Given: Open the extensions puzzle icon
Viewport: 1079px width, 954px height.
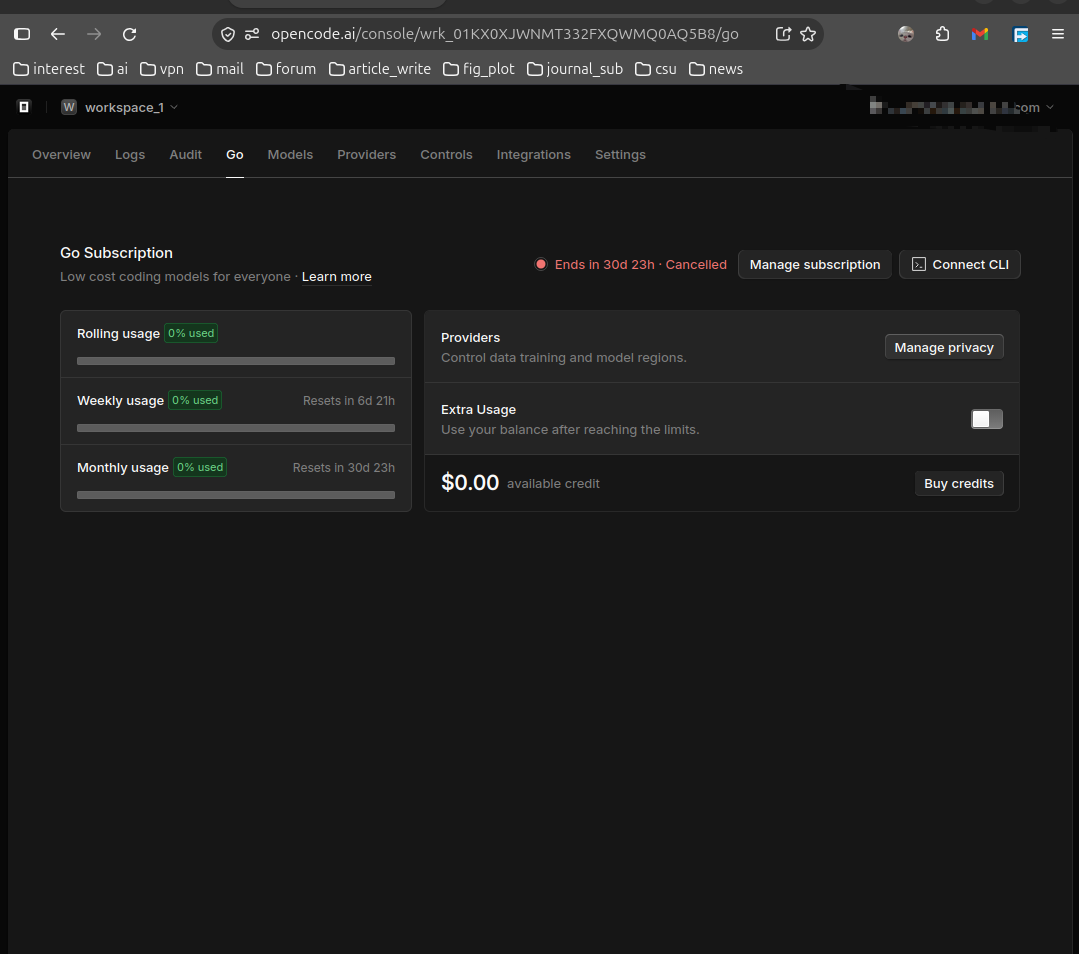Looking at the screenshot, I should click(x=942, y=34).
